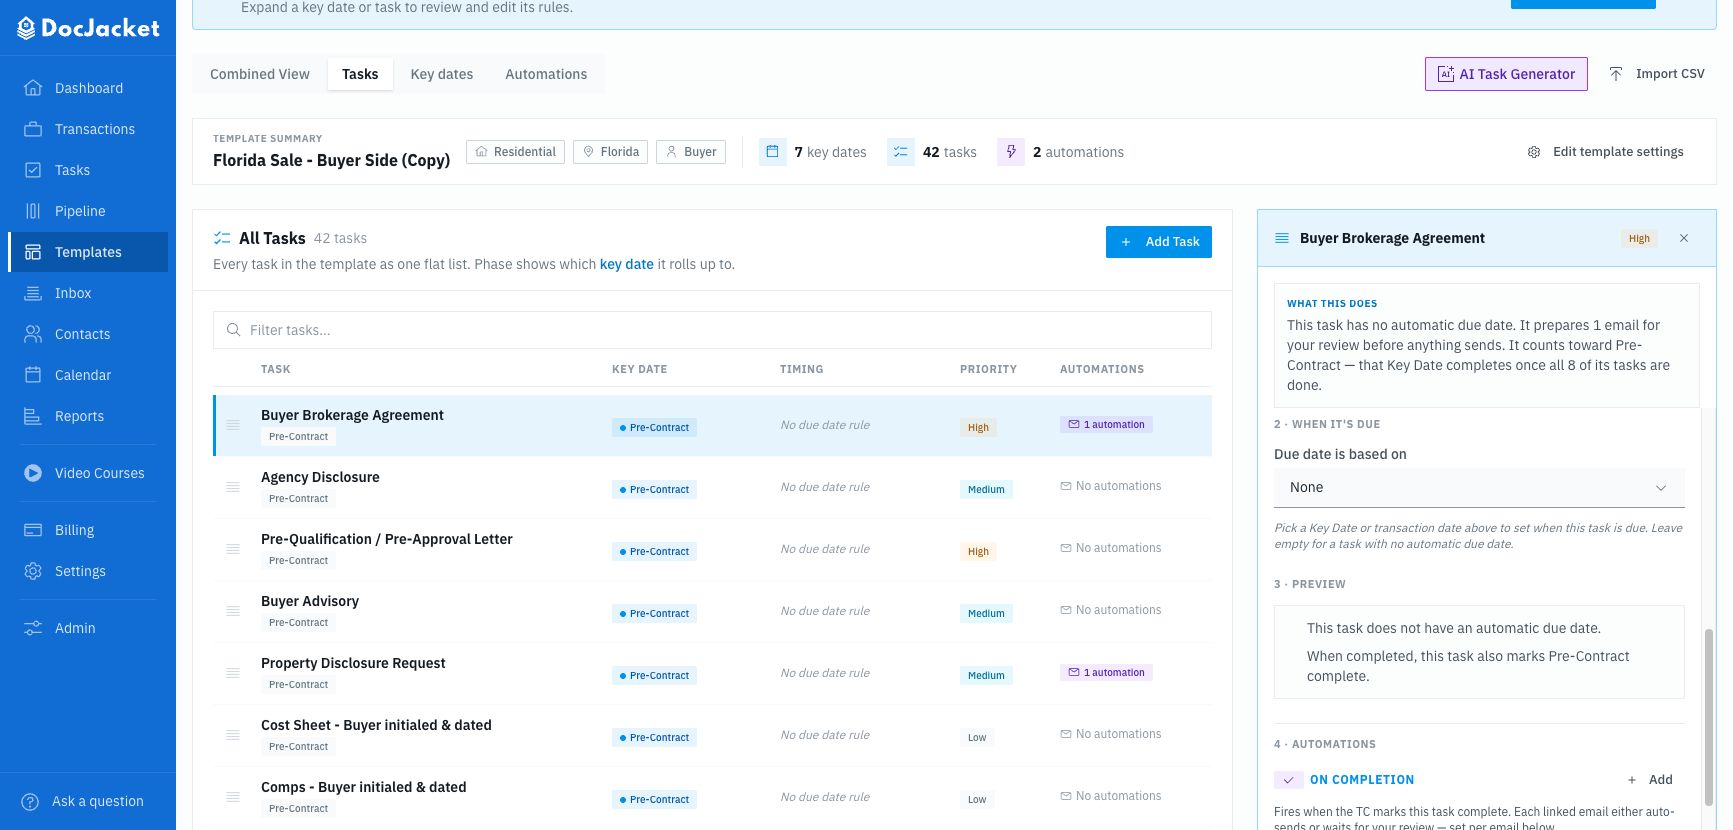Click the Buyer template tag
Screen dimensions: 1733x830
pos(691,152)
